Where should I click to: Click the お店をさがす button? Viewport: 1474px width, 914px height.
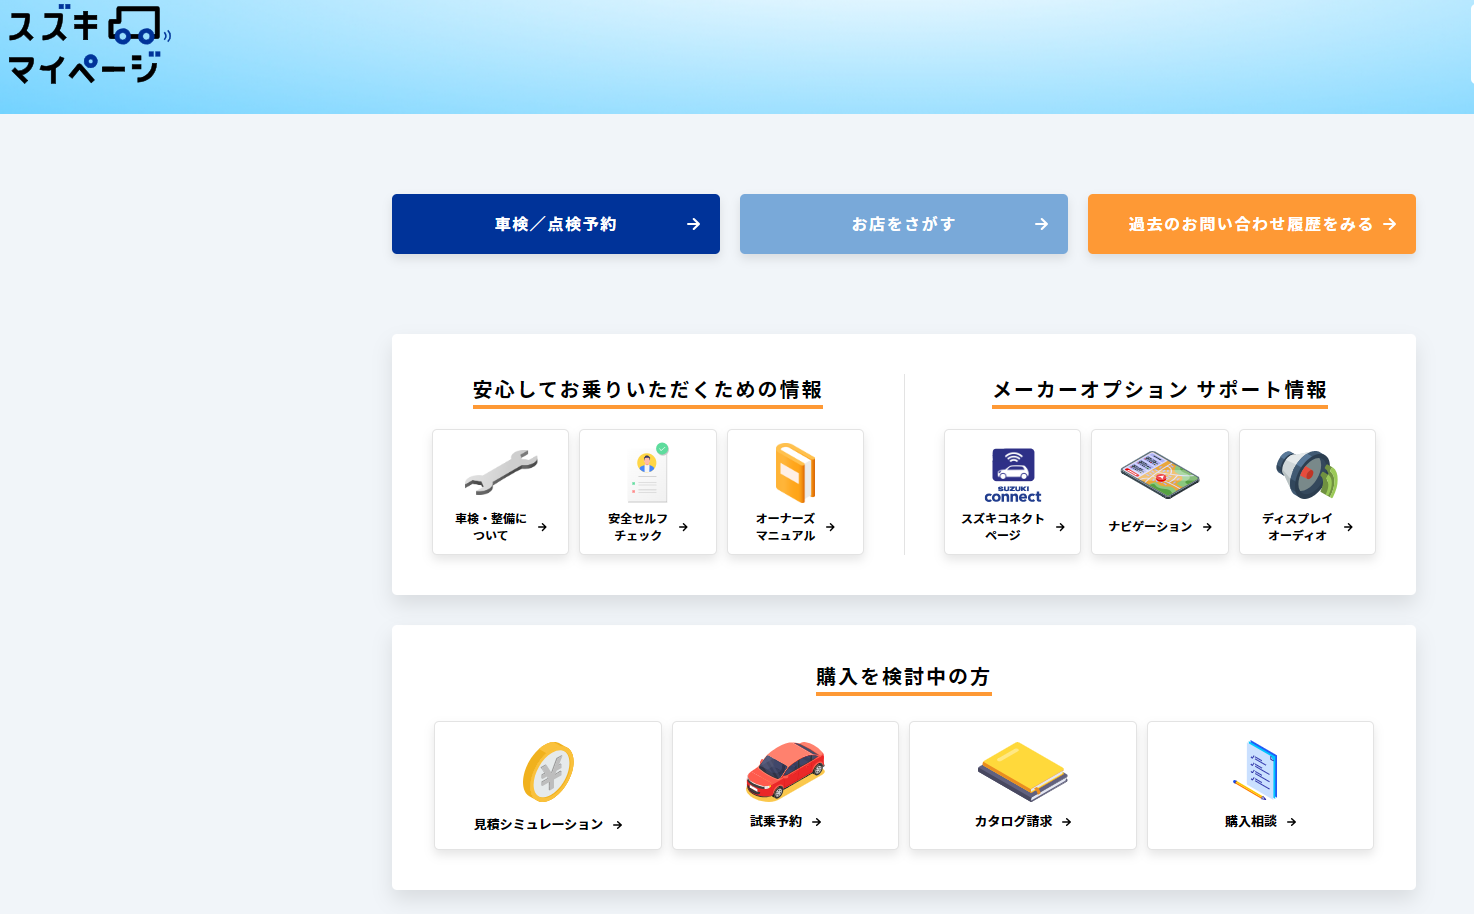903,224
